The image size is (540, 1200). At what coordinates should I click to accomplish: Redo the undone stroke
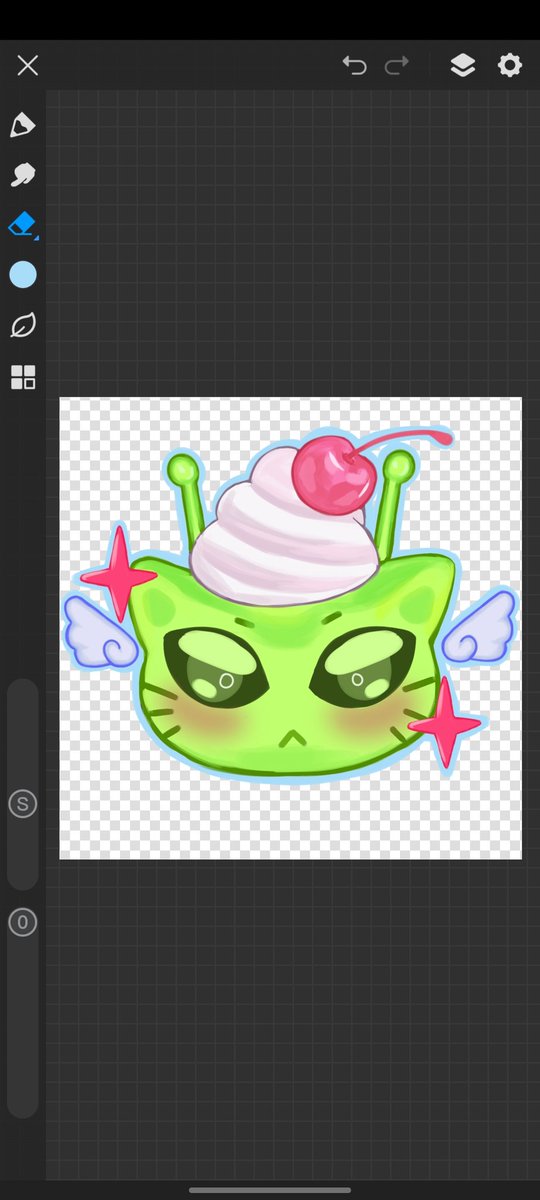[x=397, y=66]
